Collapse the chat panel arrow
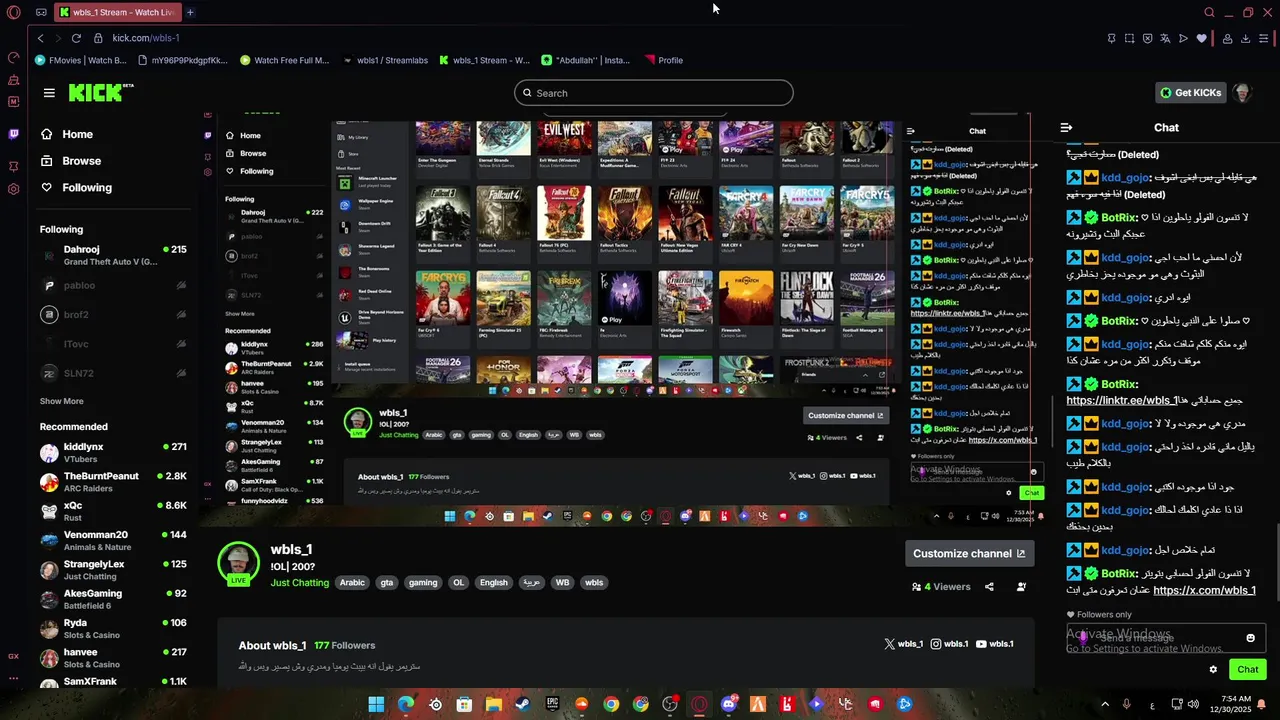This screenshot has width=1280, height=720. pyautogui.click(x=1066, y=128)
